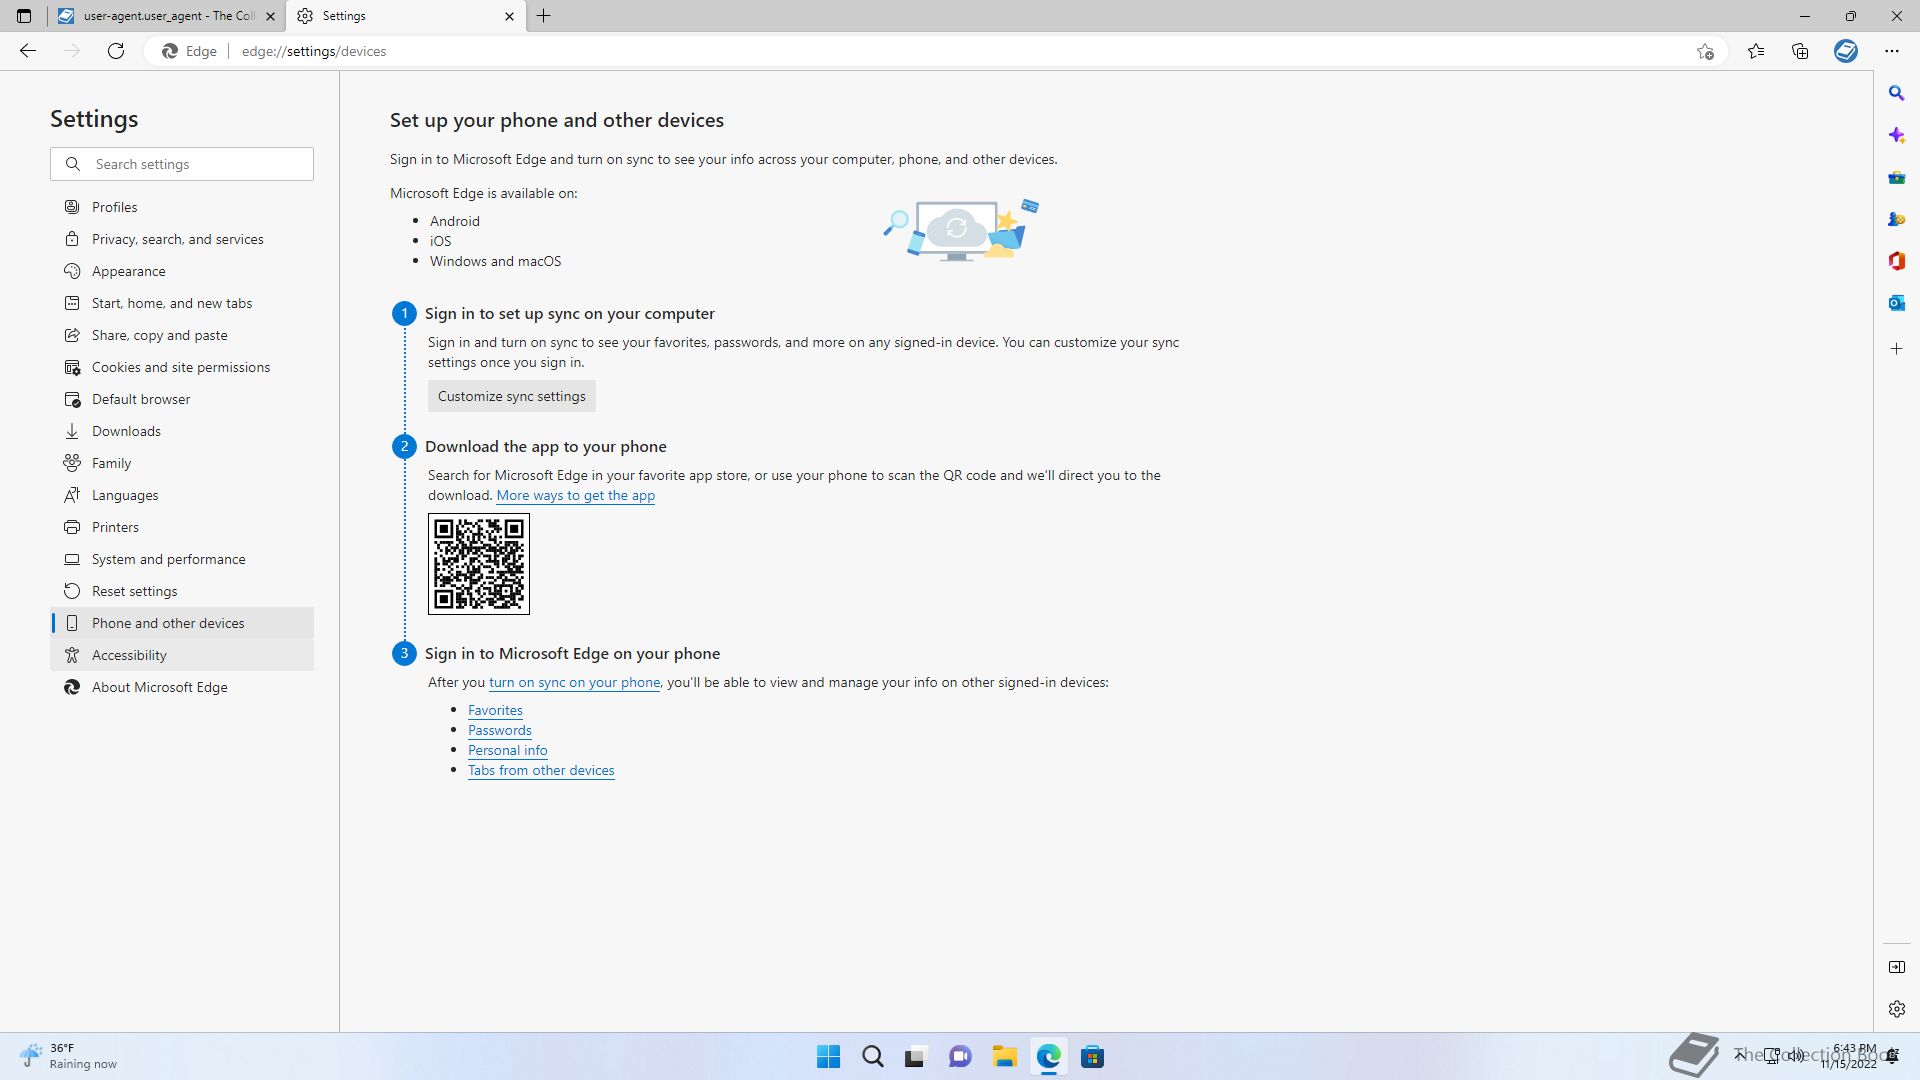The width and height of the screenshot is (1920, 1080).
Task: Open the tab actions menu button
Action: click(24, 16)
